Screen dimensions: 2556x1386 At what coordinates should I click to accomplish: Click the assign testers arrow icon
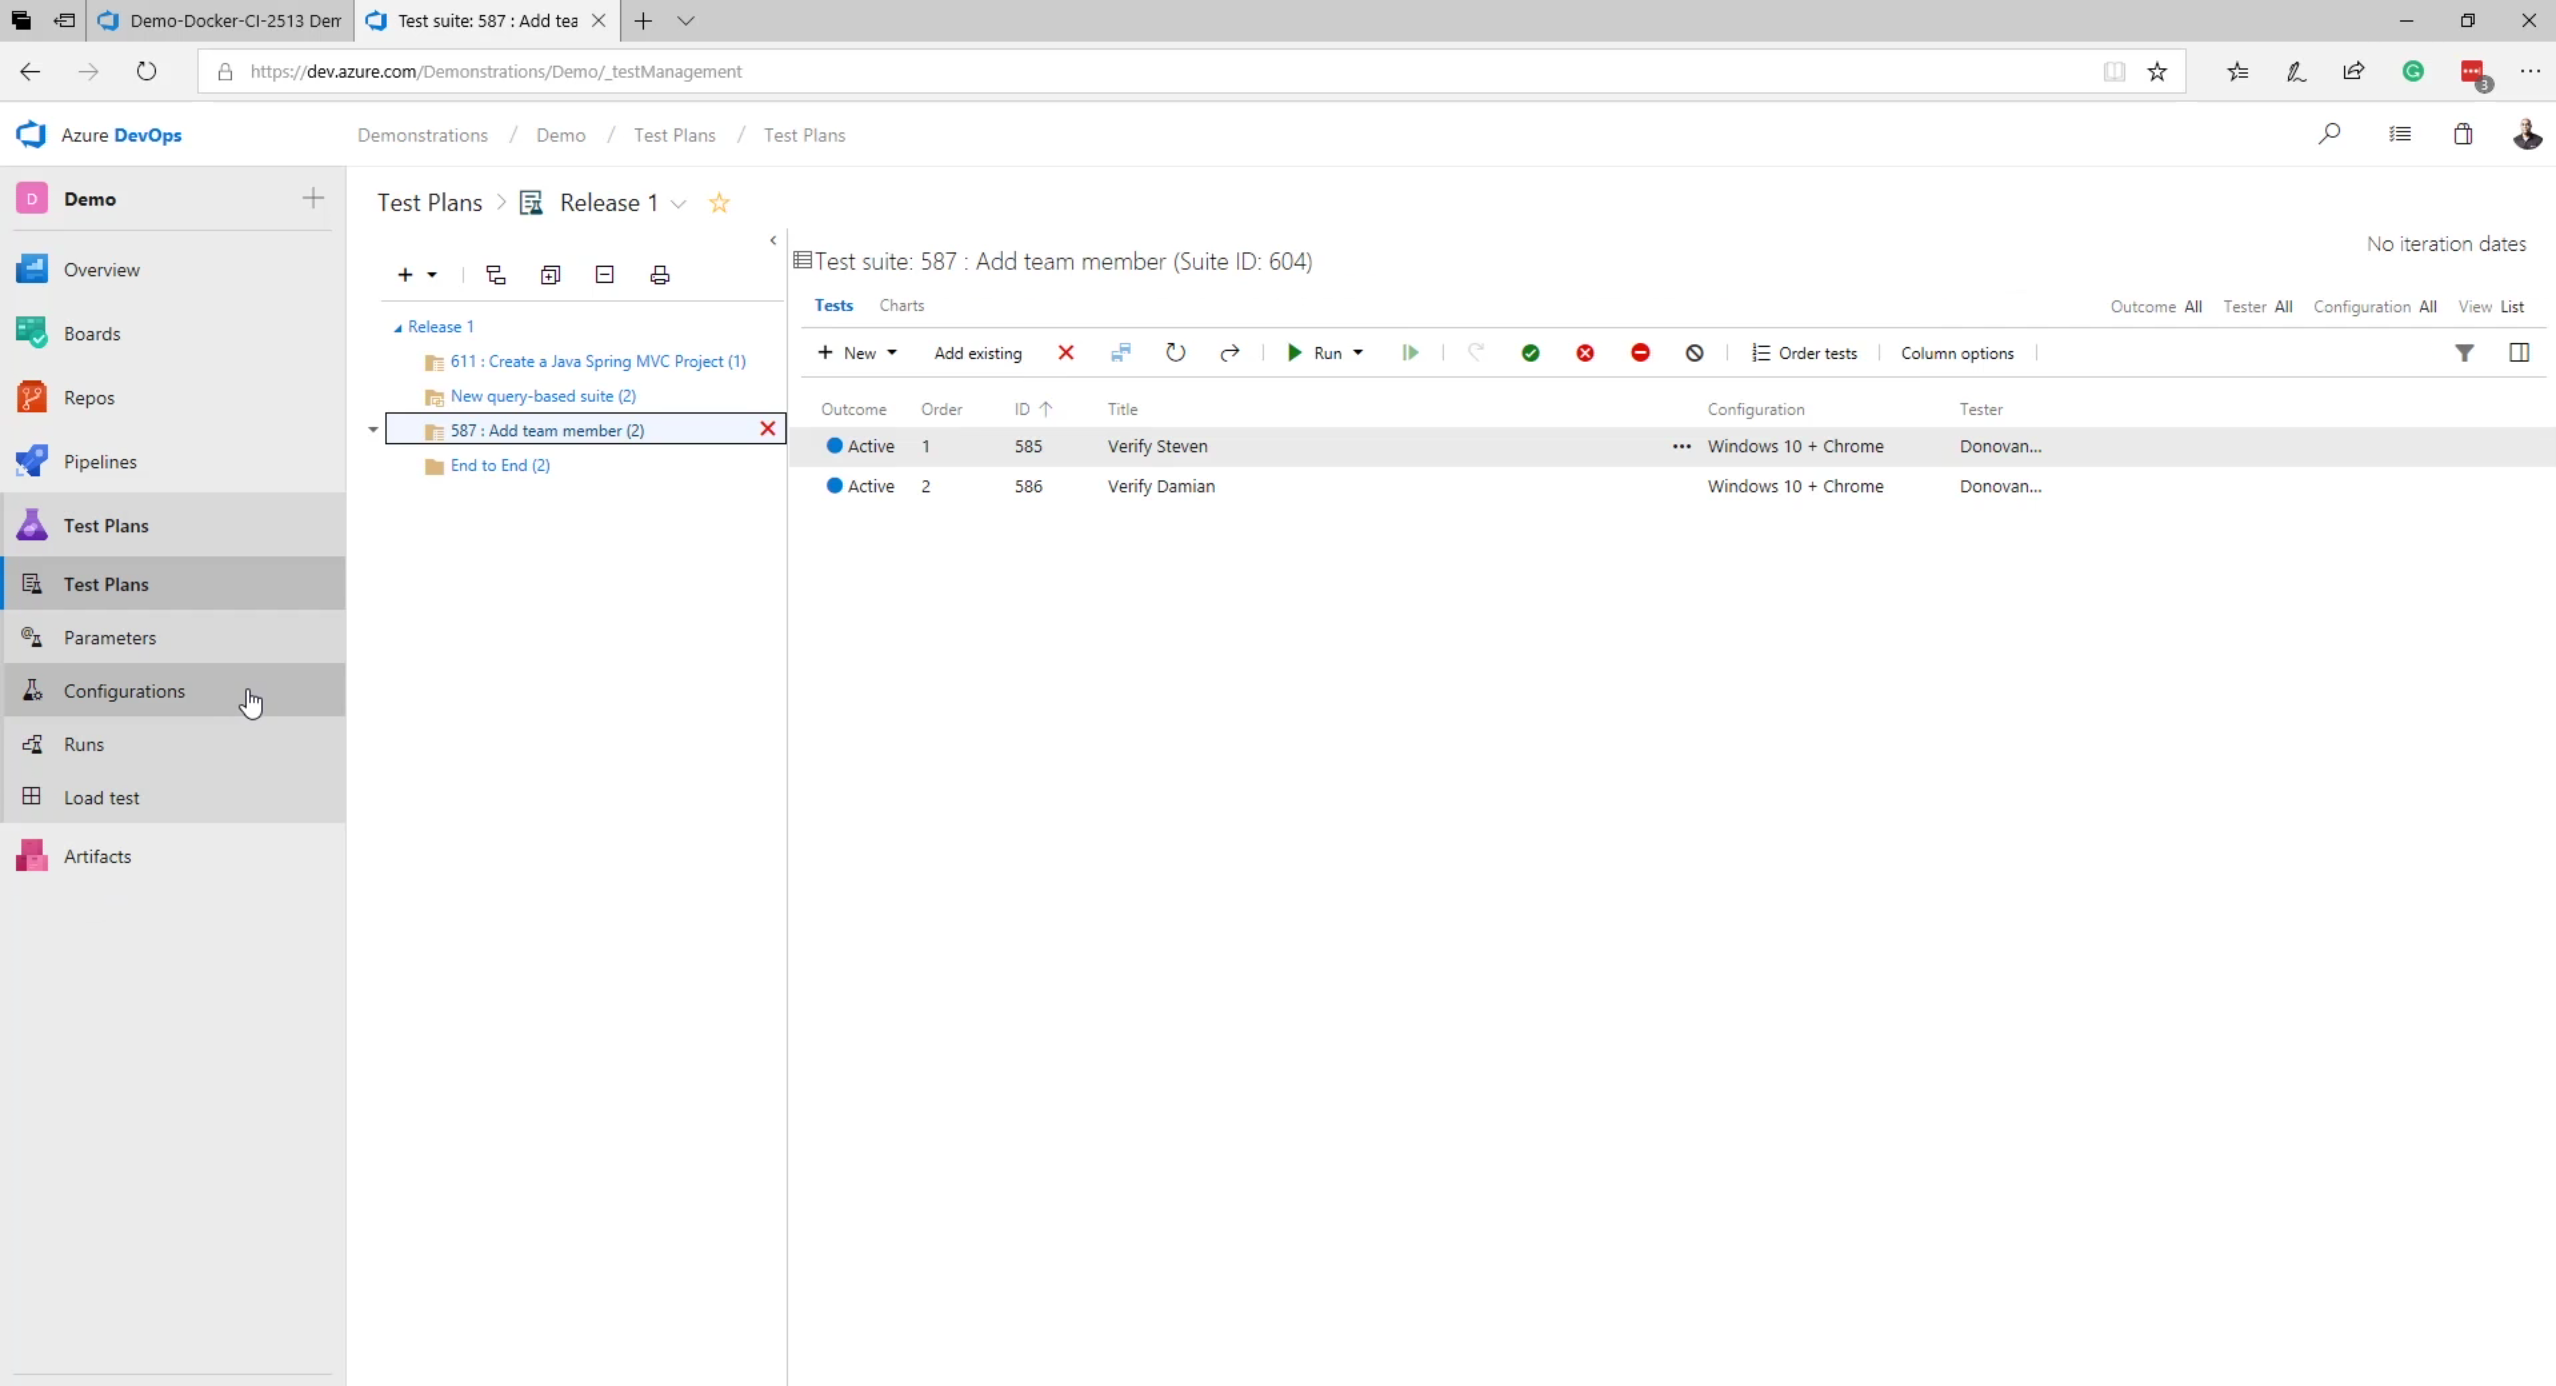(1230, 353)
